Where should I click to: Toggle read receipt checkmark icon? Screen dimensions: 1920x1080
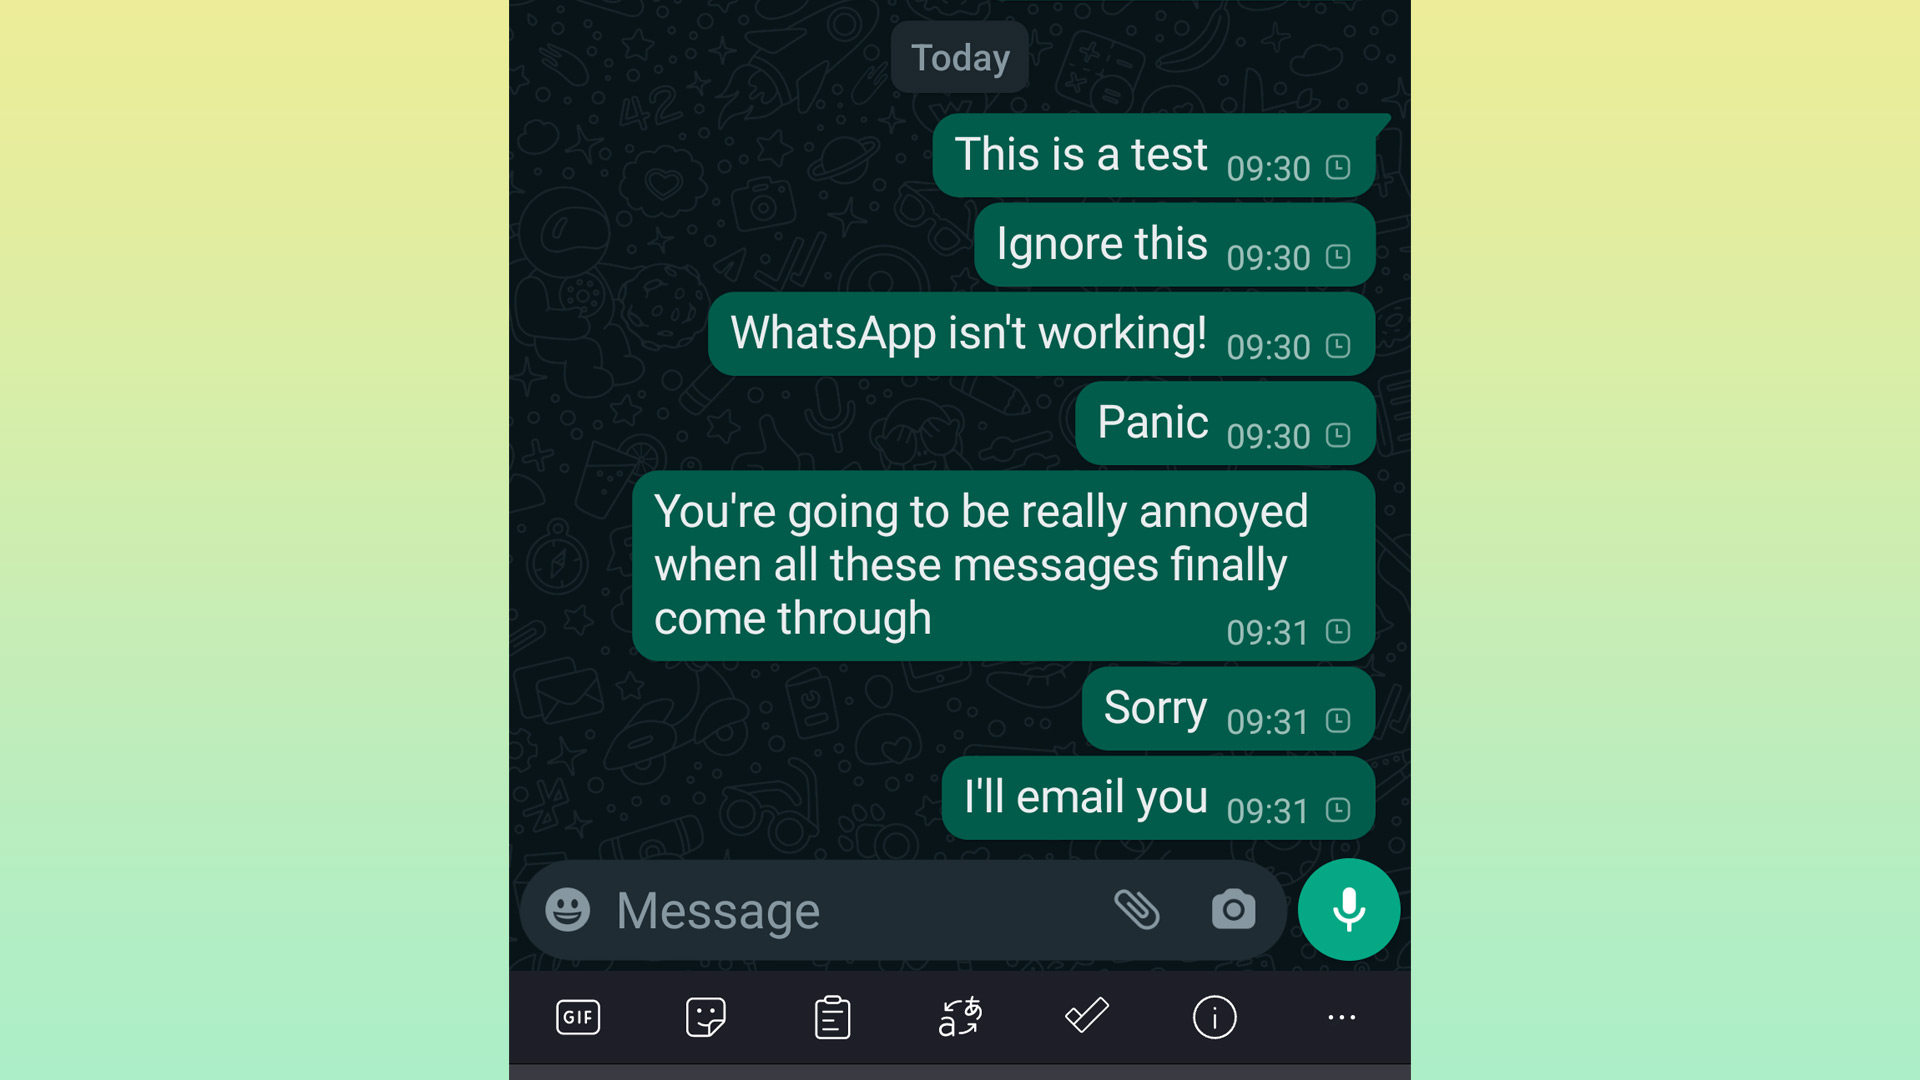point(1088,1015)
